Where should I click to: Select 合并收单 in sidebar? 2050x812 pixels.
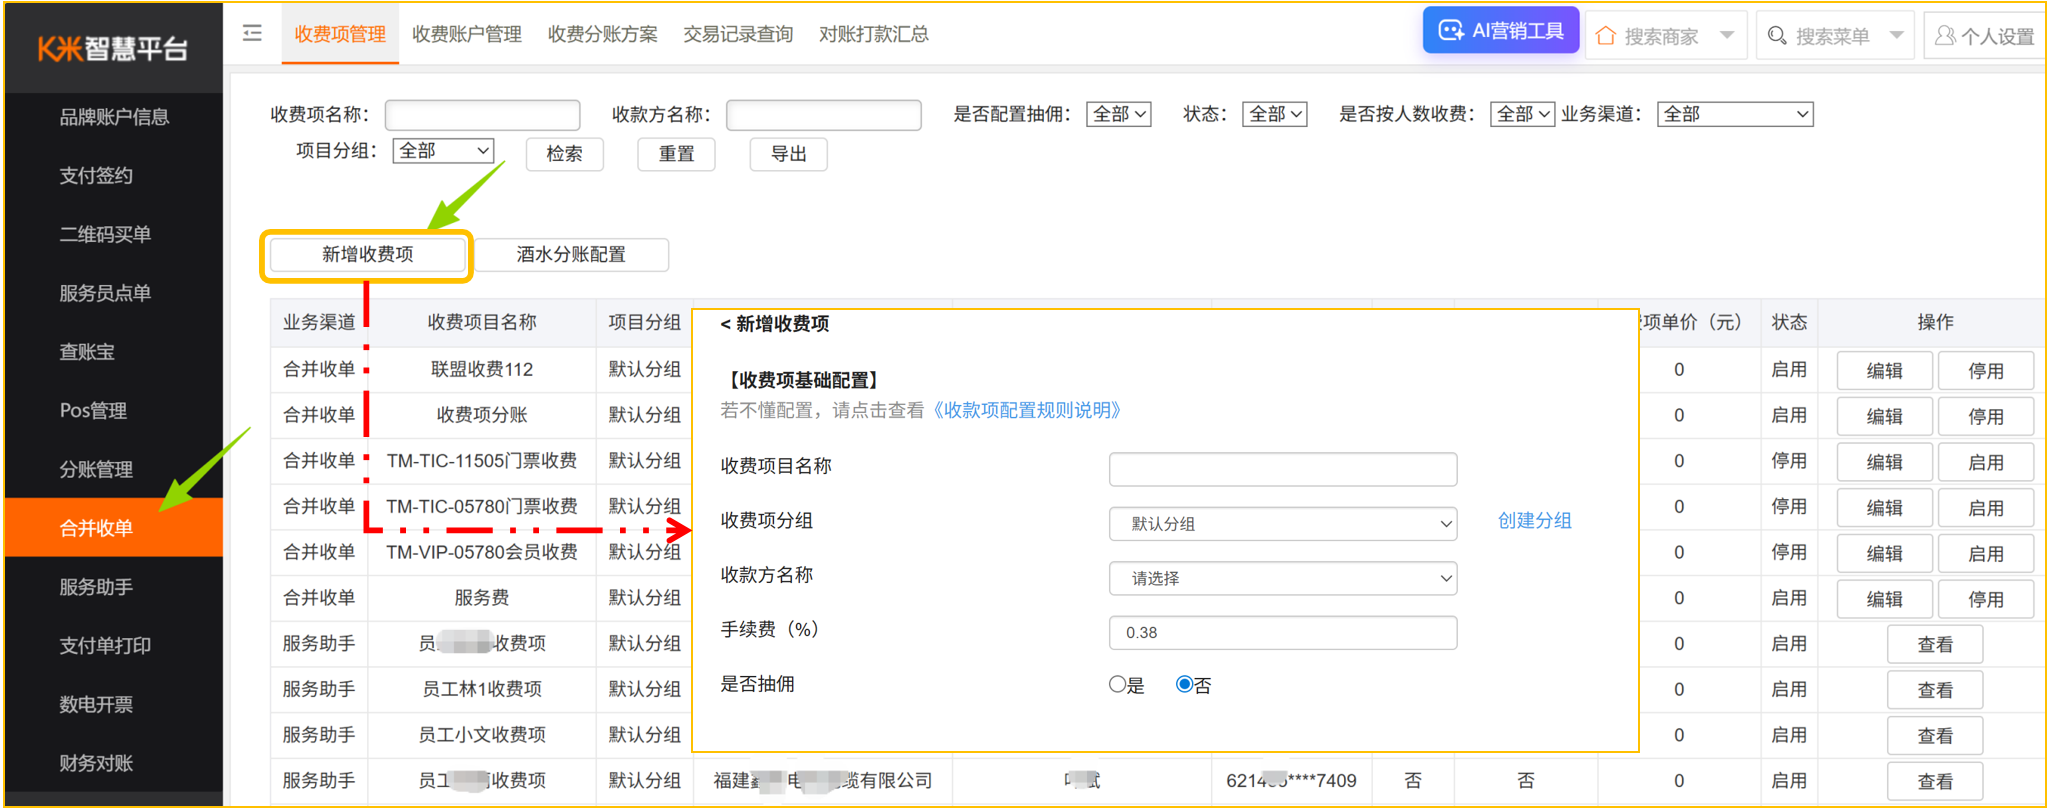tap(114, 528)
